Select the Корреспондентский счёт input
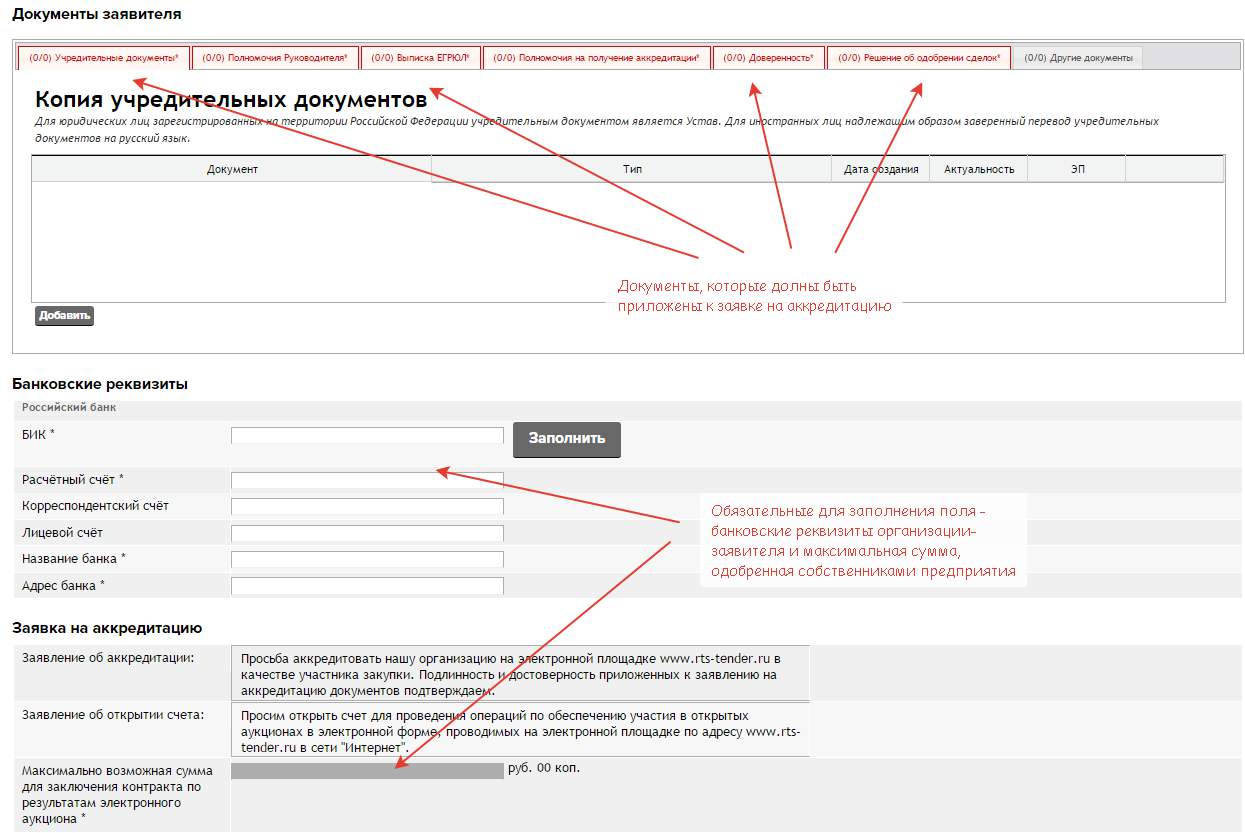Image resolution: width=1245 pixels, height=833 pixels. click(367, 506)
